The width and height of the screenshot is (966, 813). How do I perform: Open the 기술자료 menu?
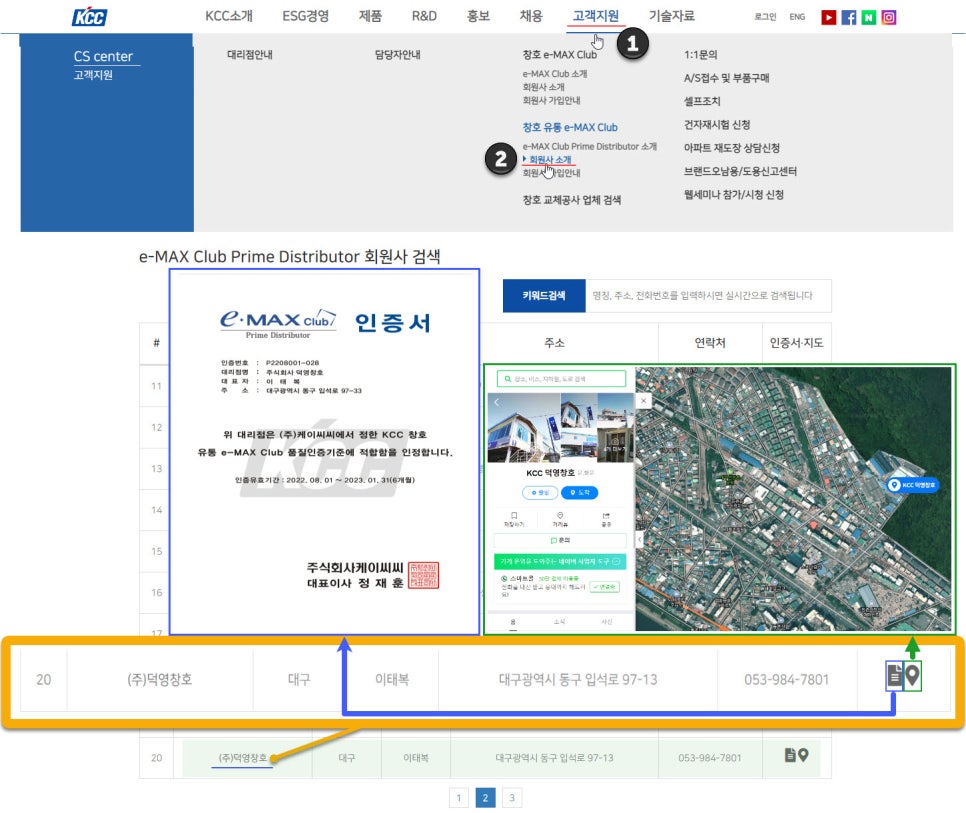[x=672, y=16]
